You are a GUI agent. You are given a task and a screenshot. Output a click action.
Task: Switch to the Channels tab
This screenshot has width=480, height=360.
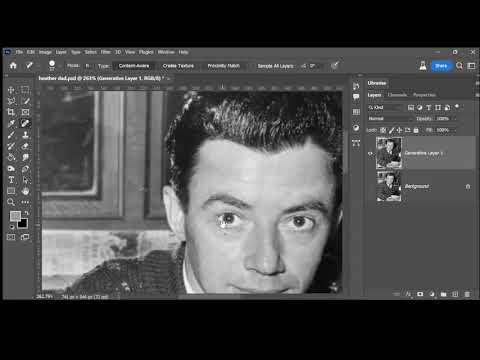[x=397, y=95]
